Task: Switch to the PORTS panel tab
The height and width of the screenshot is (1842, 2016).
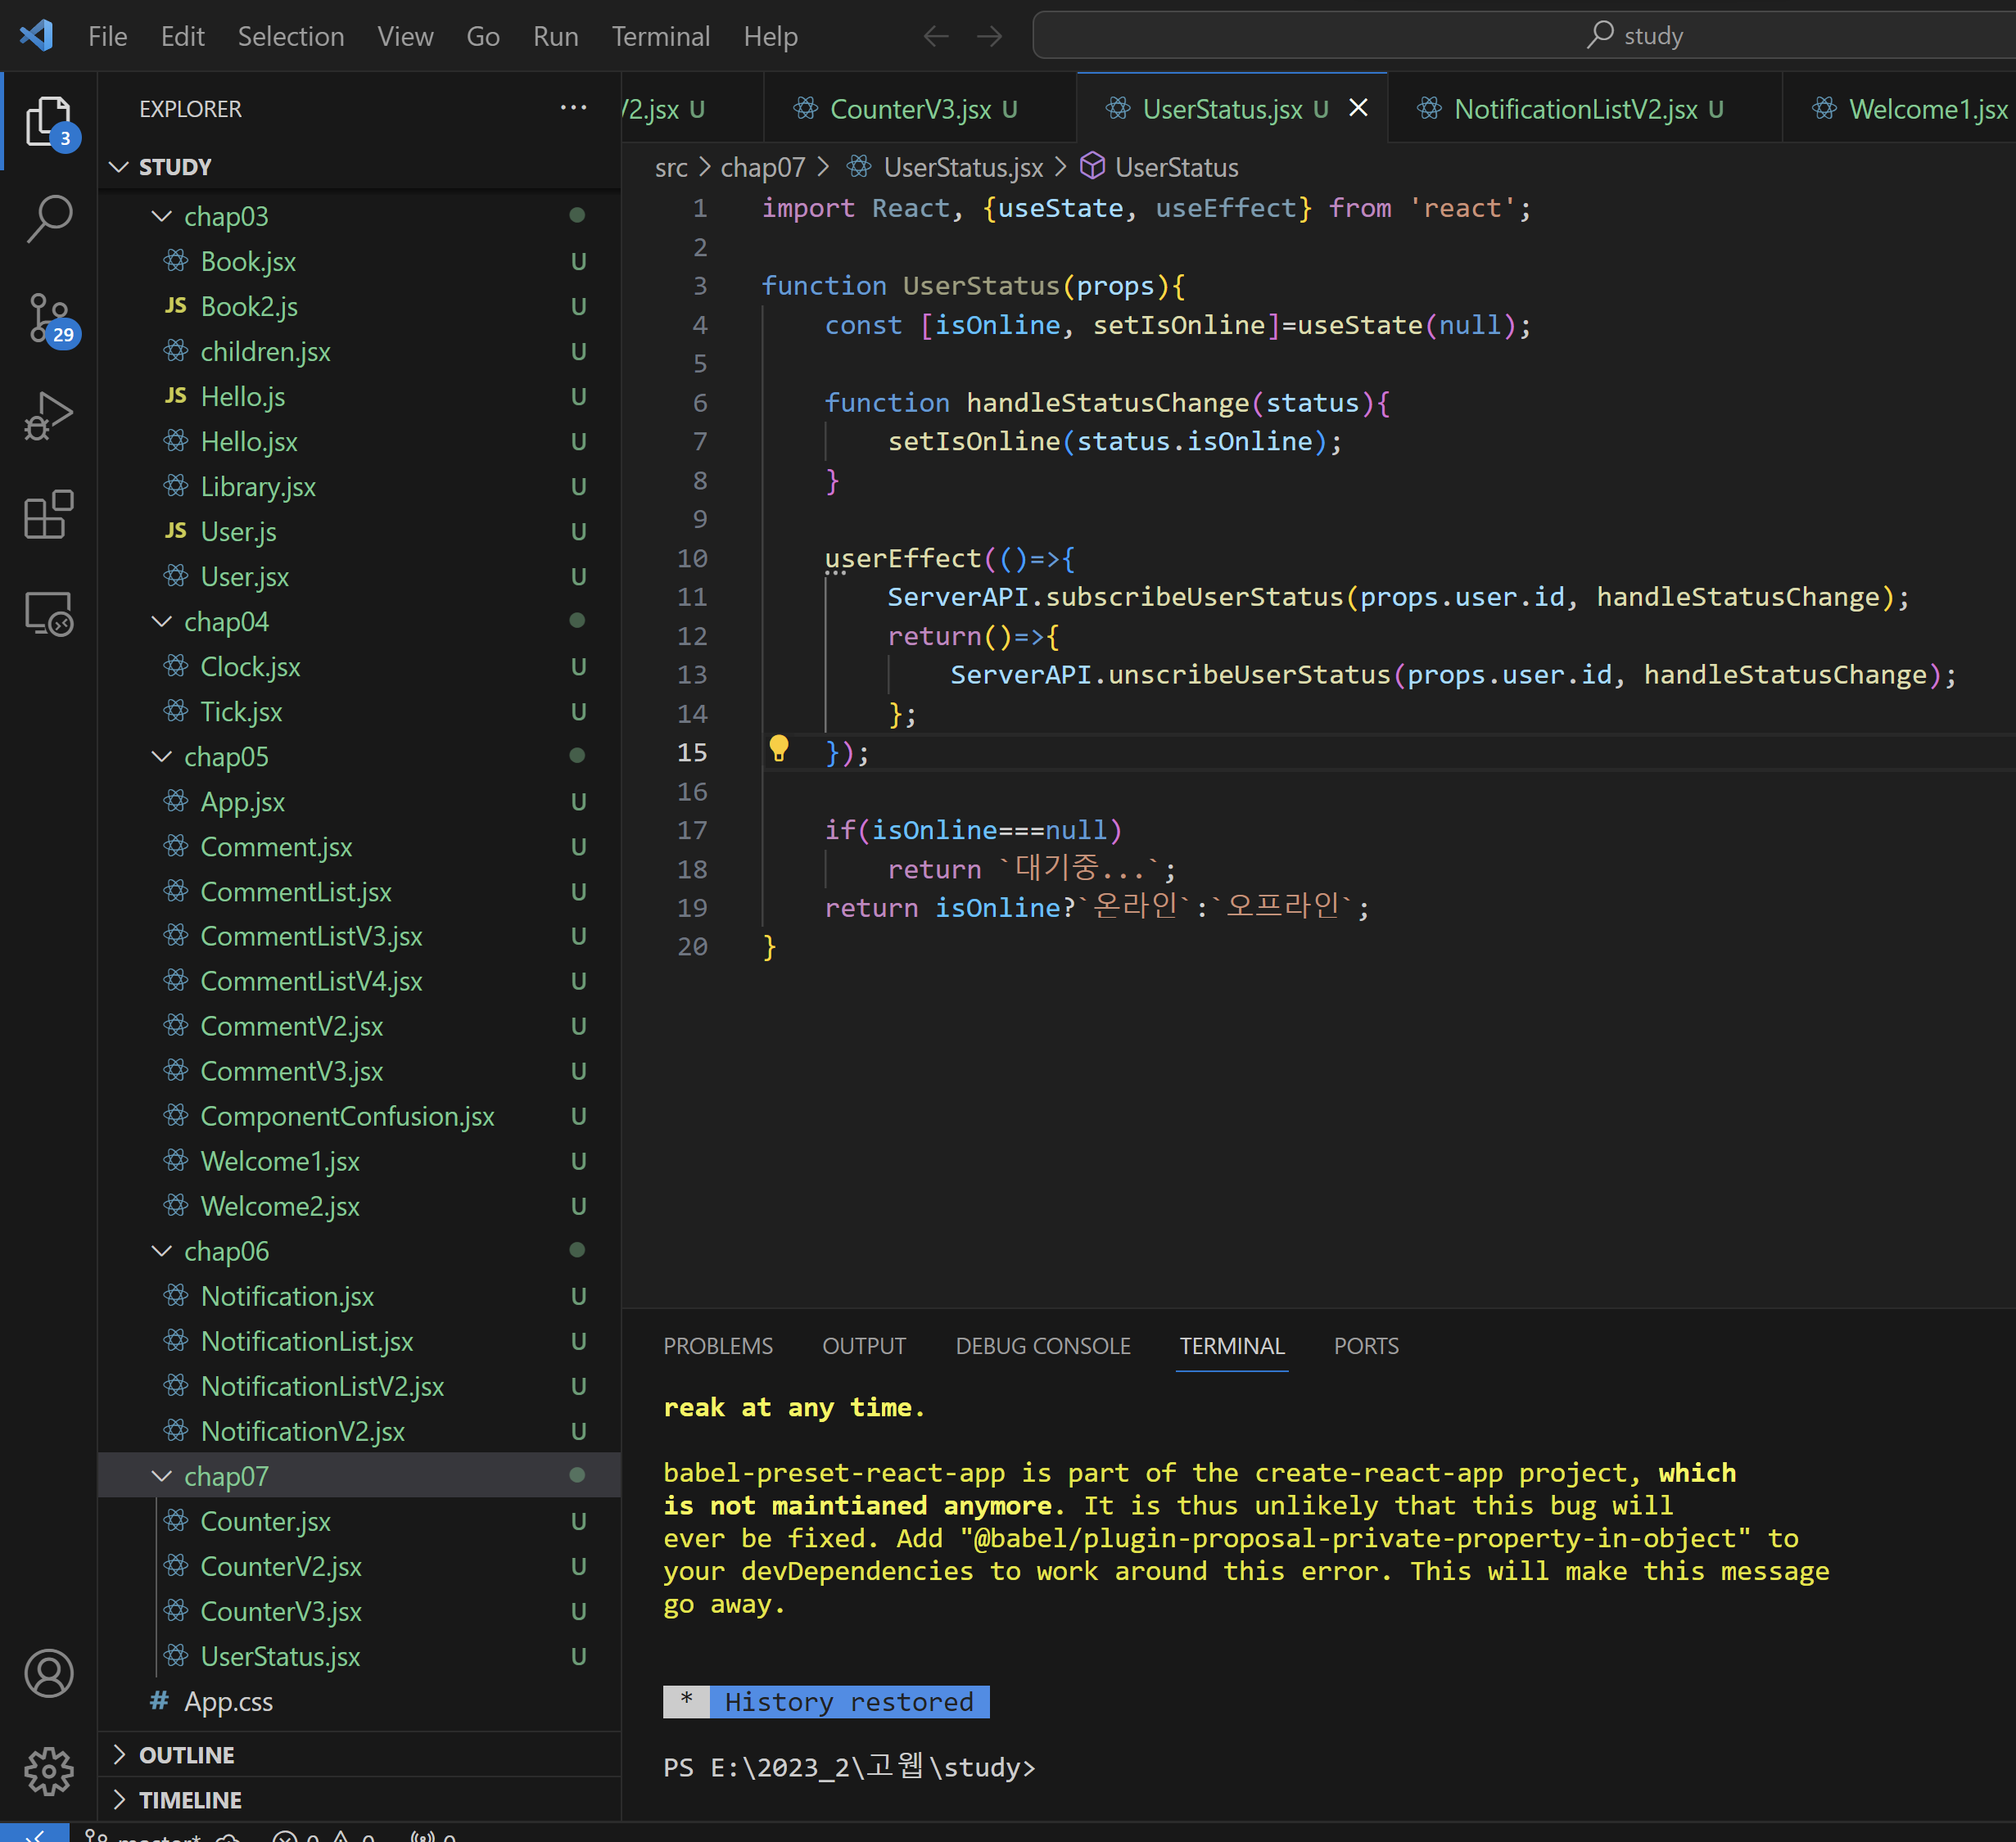Action: (x=1366, y=1346)
